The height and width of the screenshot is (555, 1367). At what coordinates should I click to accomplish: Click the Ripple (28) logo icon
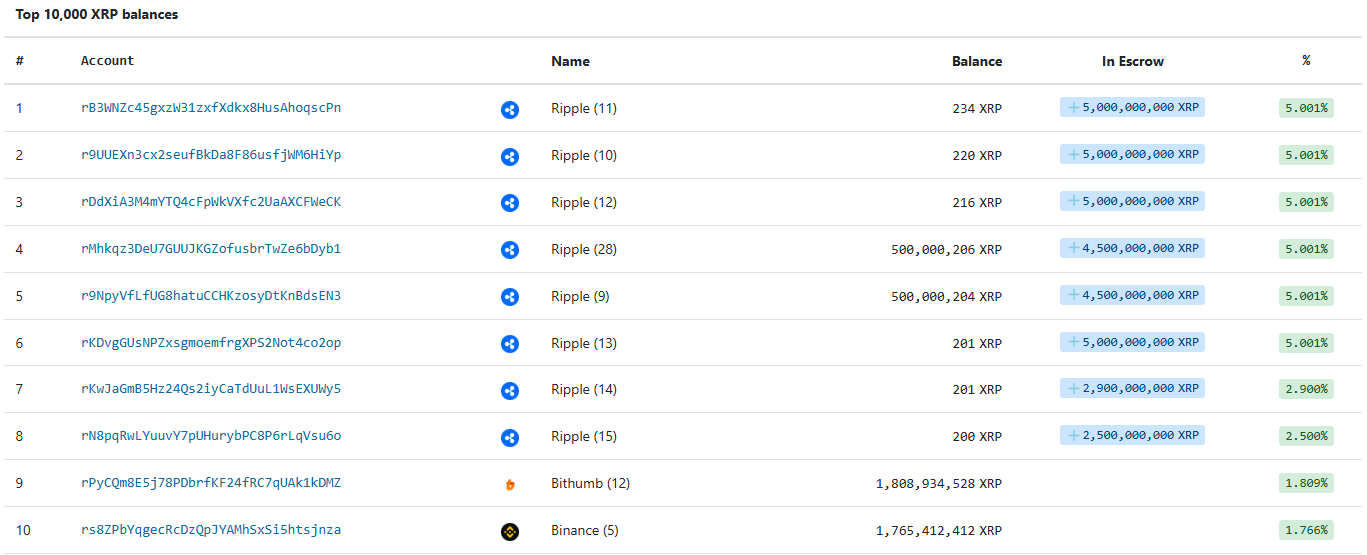510,251
